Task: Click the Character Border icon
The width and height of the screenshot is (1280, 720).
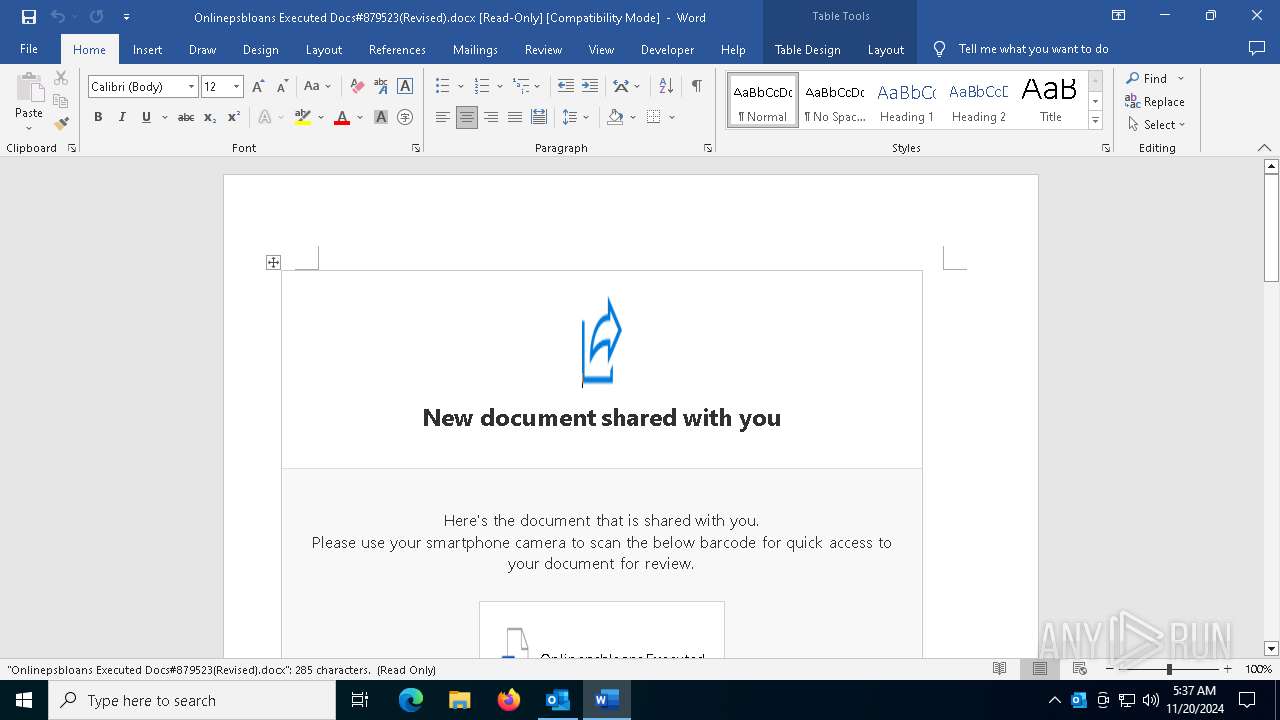Action: [405, 87]
